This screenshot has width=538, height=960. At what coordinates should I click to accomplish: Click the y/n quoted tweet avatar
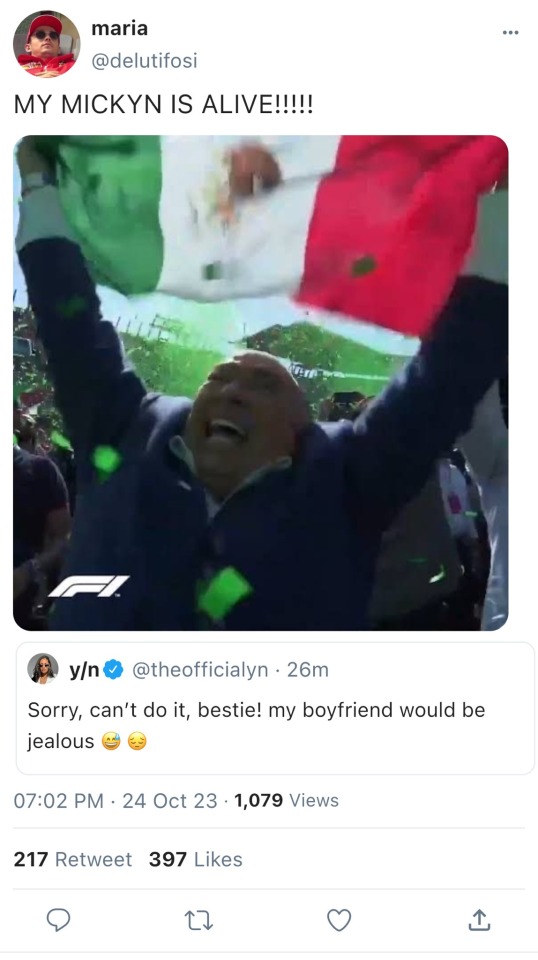pos(43,669)
